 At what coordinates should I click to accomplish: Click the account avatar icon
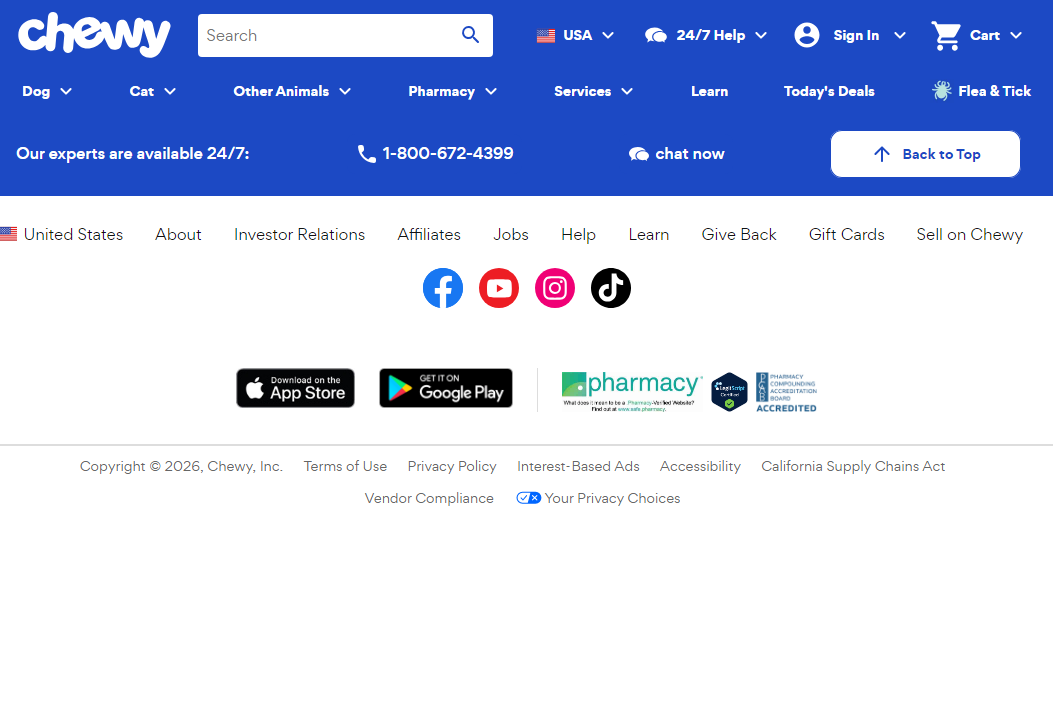[807, 36]
